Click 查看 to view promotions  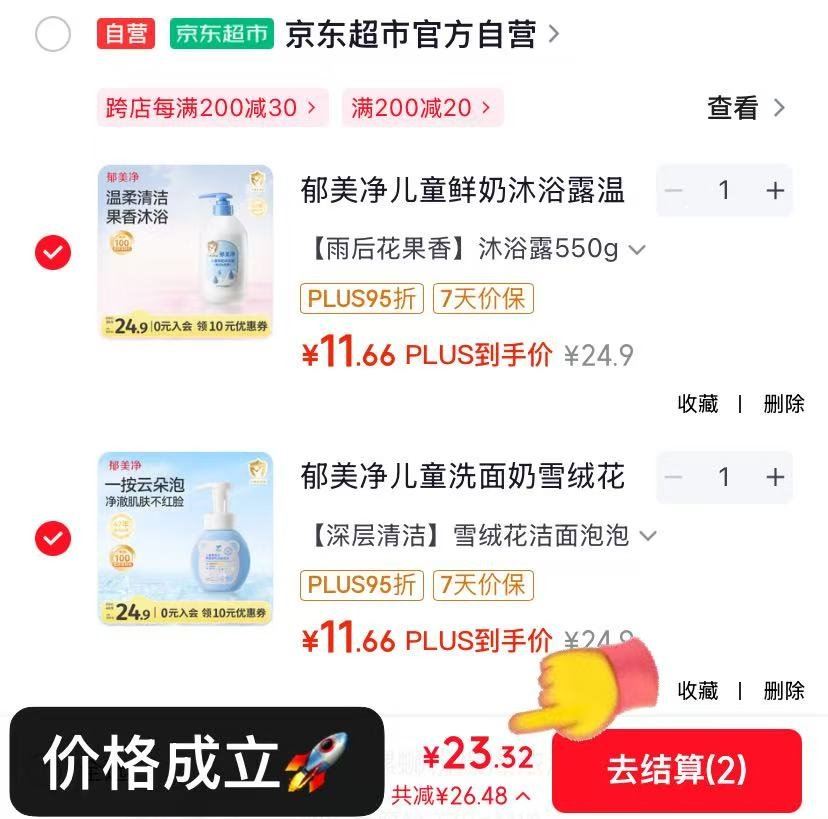click(746, 108)
